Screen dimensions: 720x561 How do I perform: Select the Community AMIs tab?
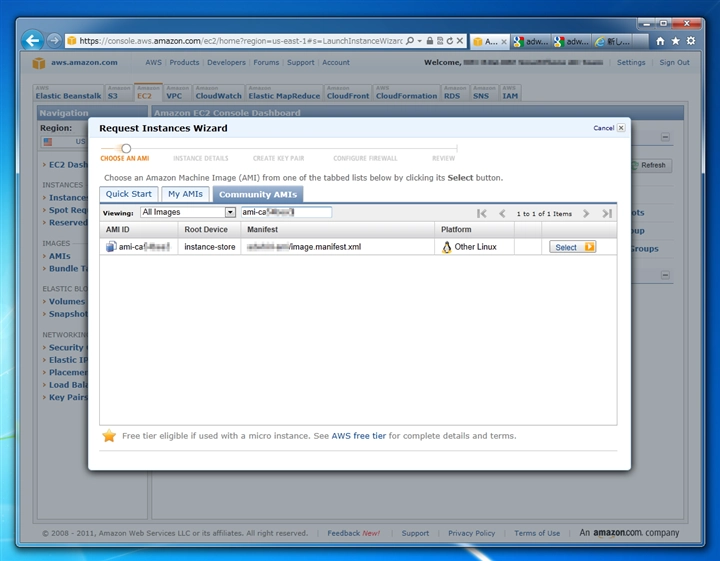point(258,194)
